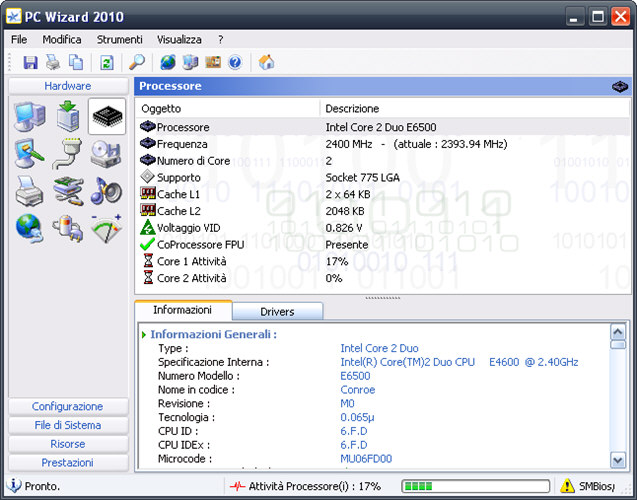Screen dimensions: 637x500
Task: Click the Home house icon in toolbar
Action: pyautogui.click(x=267, y=63)
